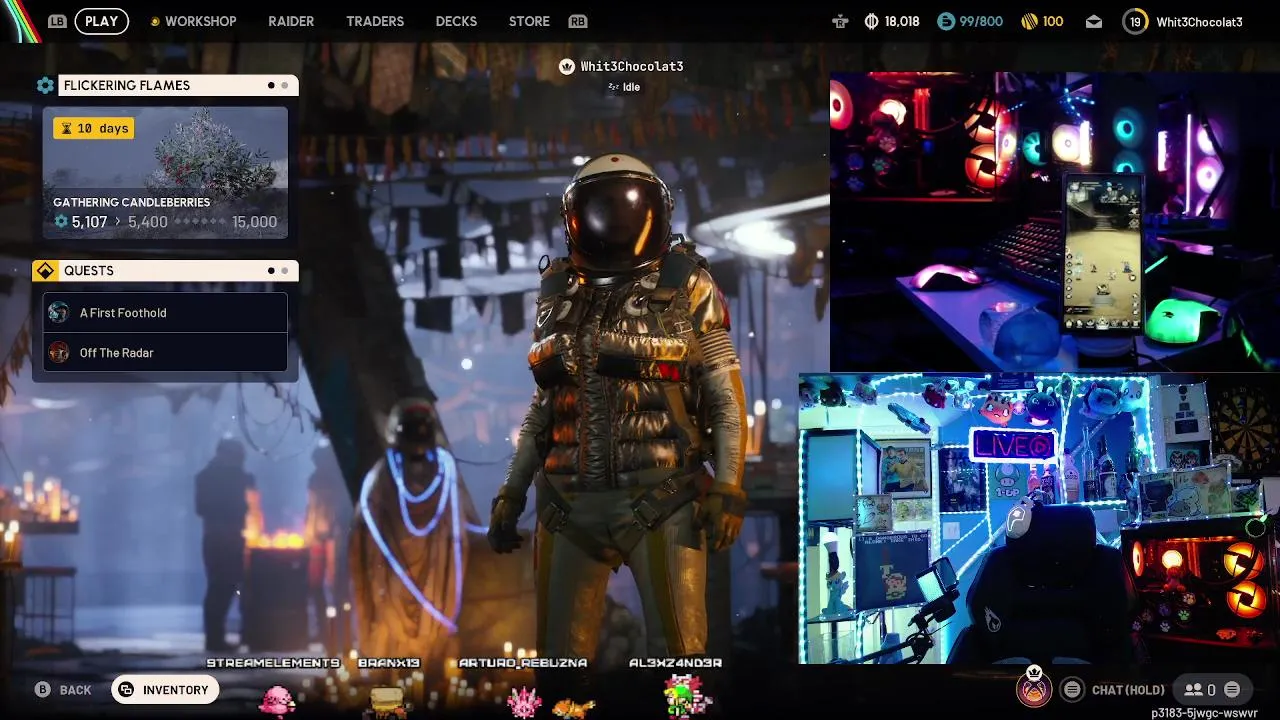Select the second page dot of Flickering Flames
Image resolution: width=1280 pixels, height=720 pixels.
pyautogui.click(x=285, y=86)
